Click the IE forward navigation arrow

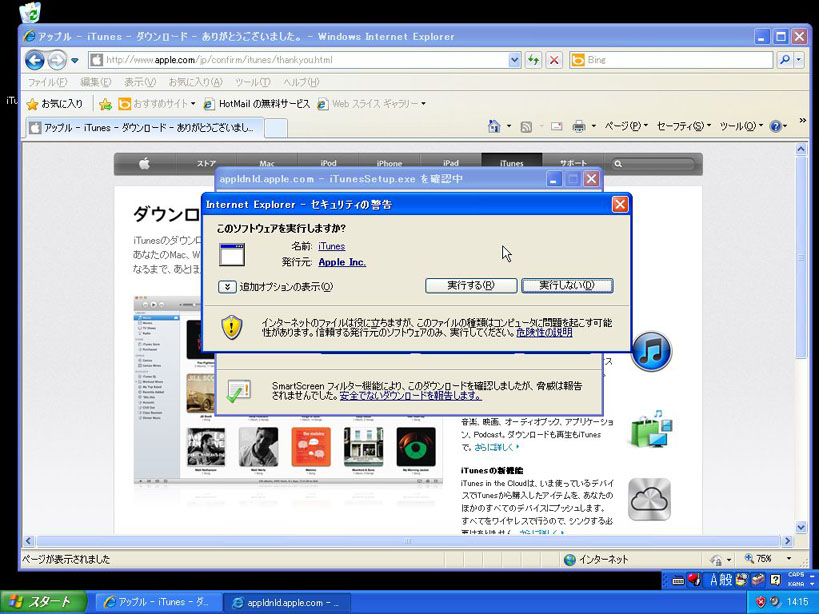point(56,61)
